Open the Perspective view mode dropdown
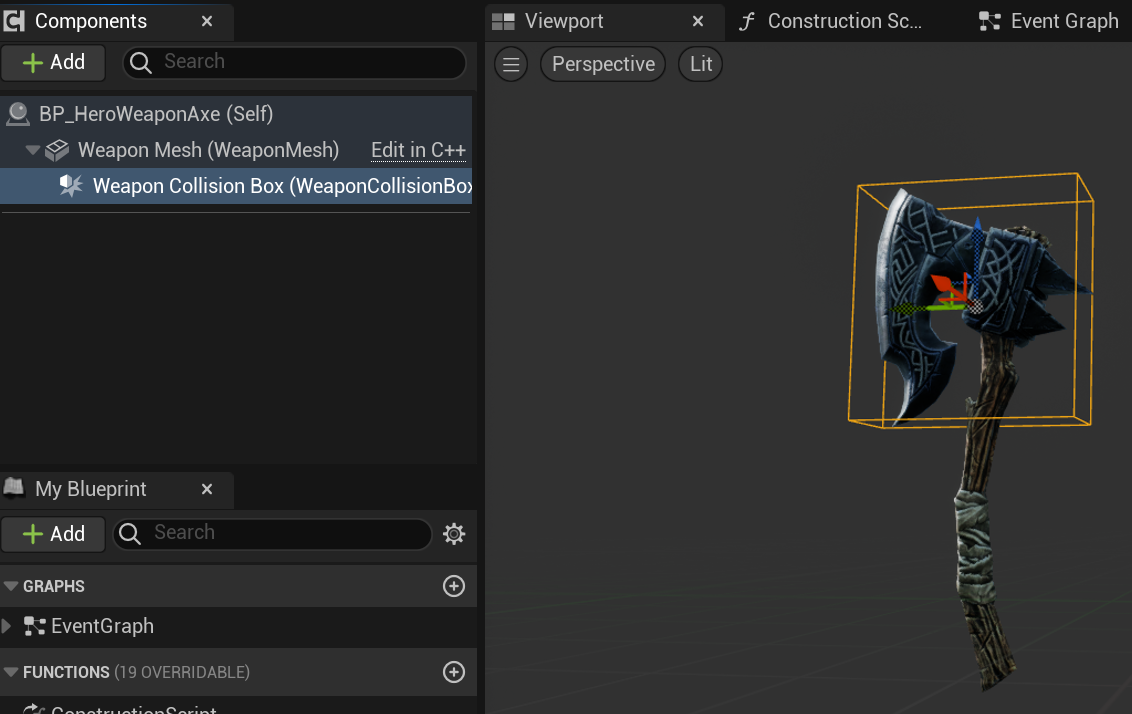The width and height of the screenshot is (1132, 714). click(x=603, y=65)
